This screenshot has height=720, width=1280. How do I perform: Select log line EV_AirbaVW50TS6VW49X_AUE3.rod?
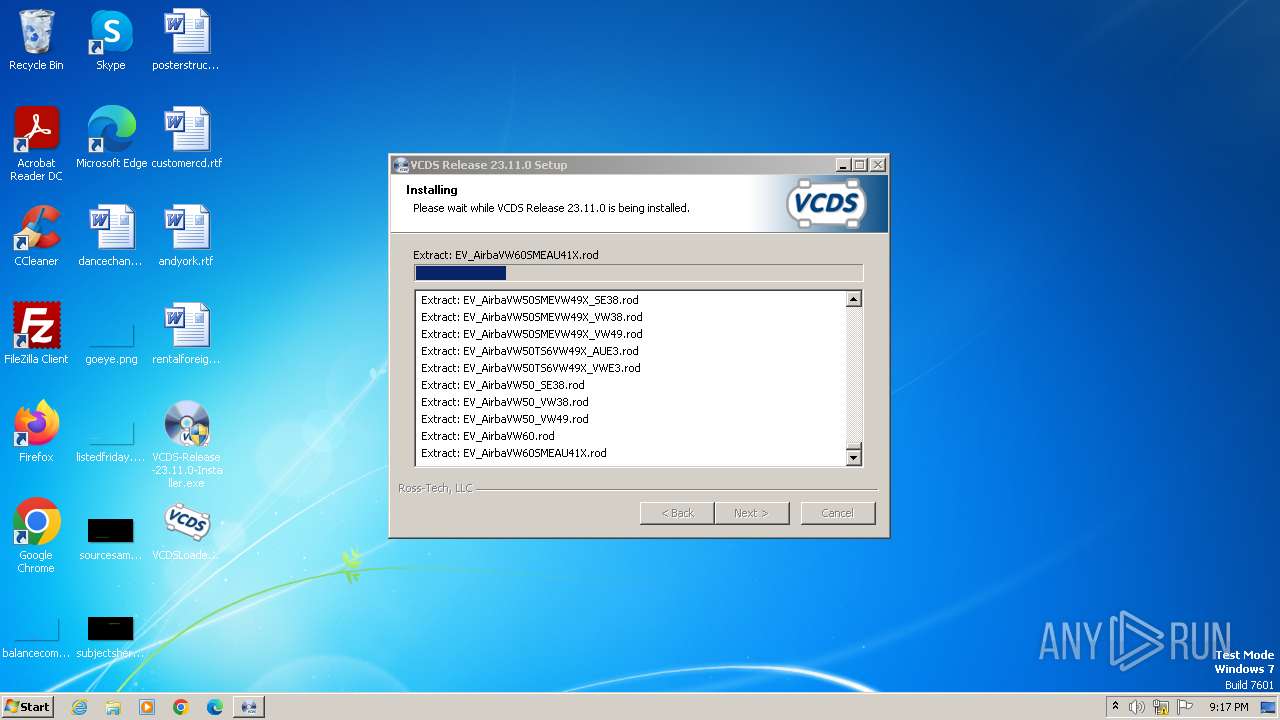[x=529, y=351]
